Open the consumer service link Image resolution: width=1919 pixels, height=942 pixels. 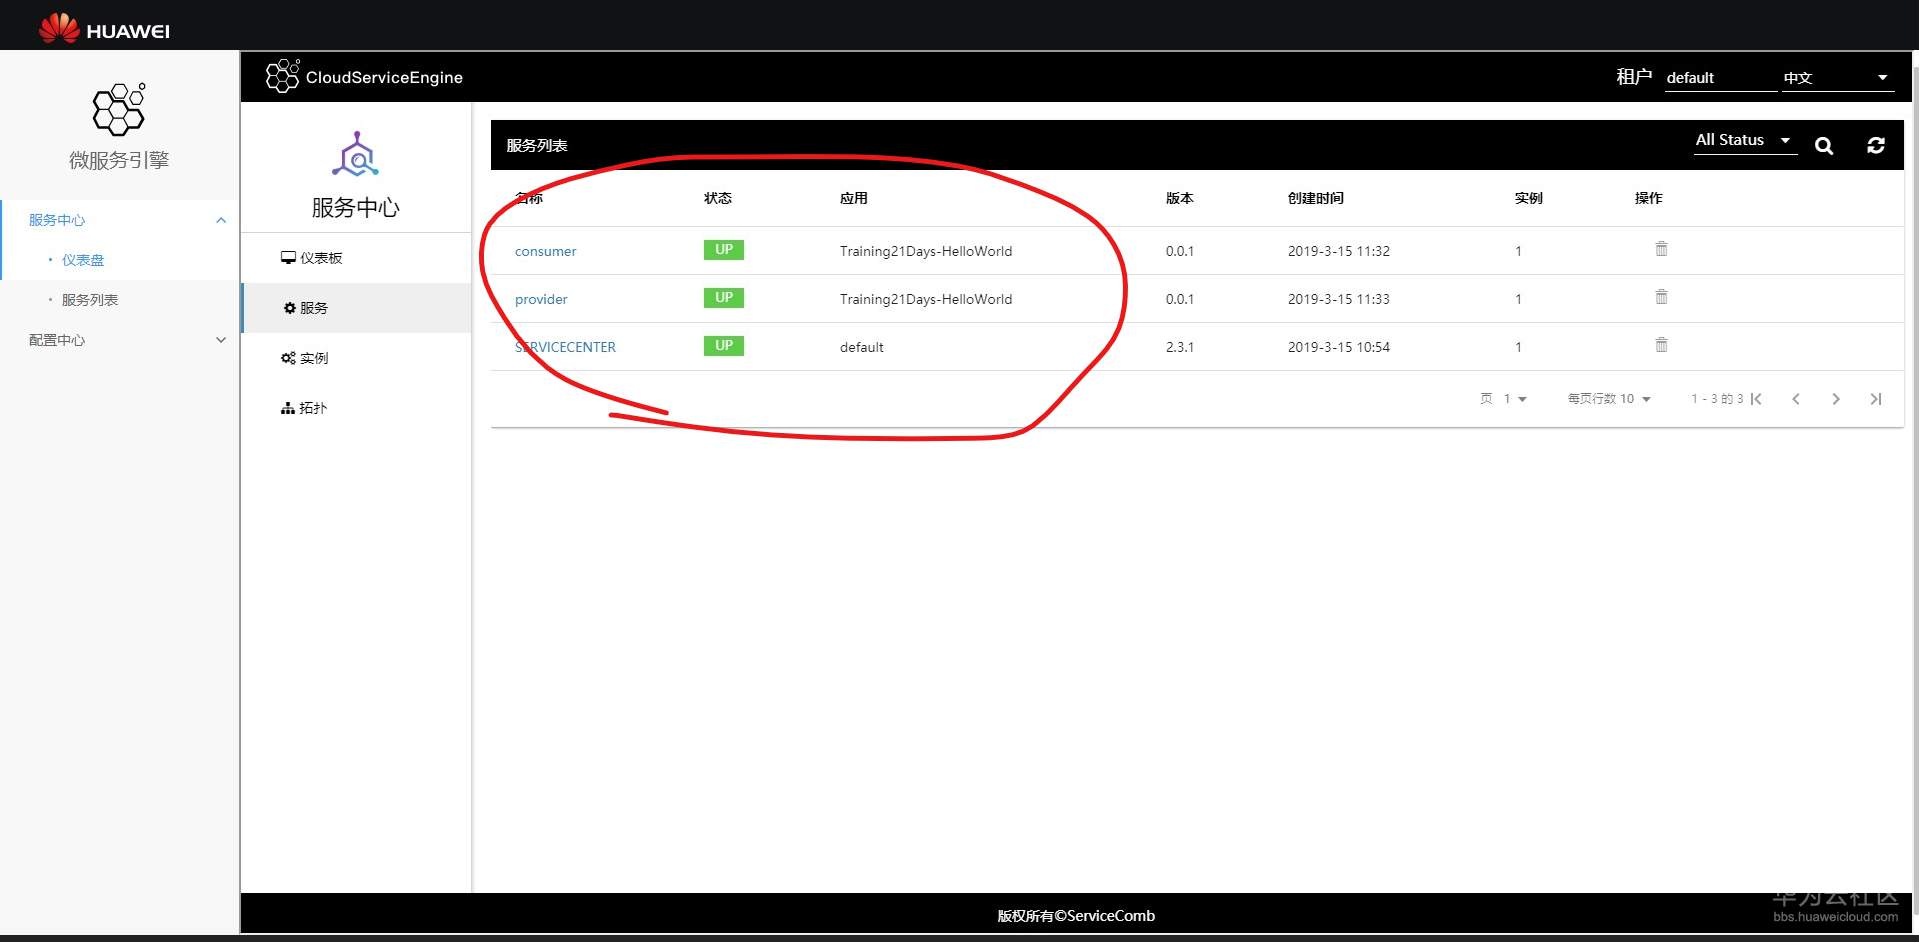546,251
